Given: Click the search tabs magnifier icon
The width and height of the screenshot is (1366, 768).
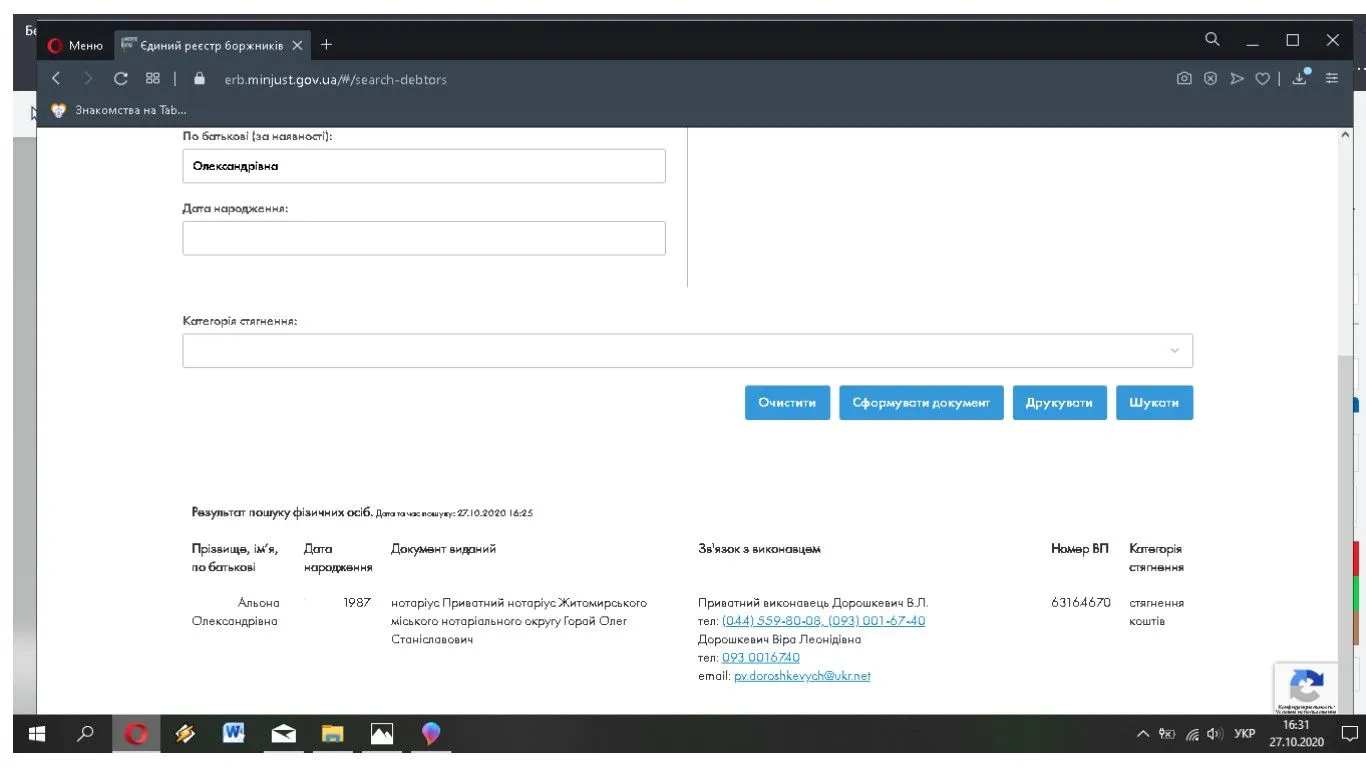Looking at the screenshot, I should point(1212,40).
